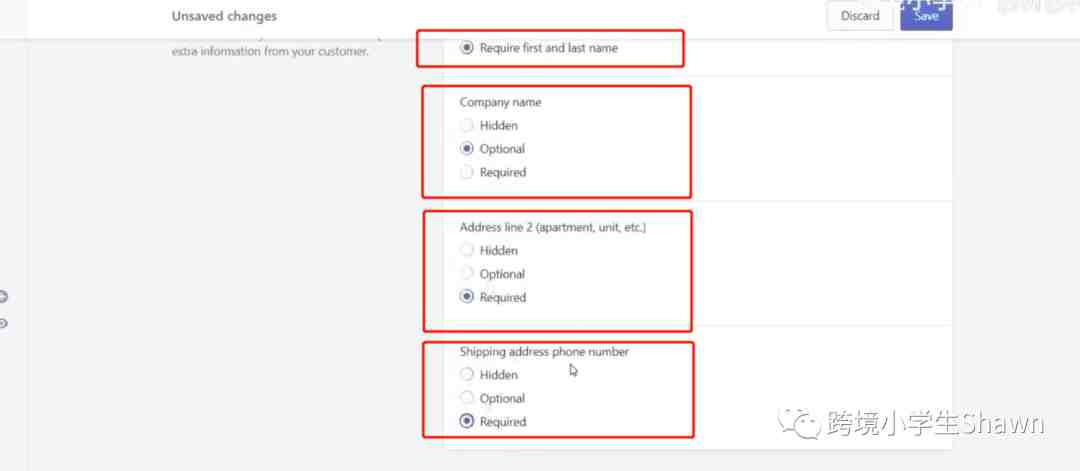The height and width of the screenshot is (471, 1080).
Task: Save the unsaved changes
Action: [926, 16]
